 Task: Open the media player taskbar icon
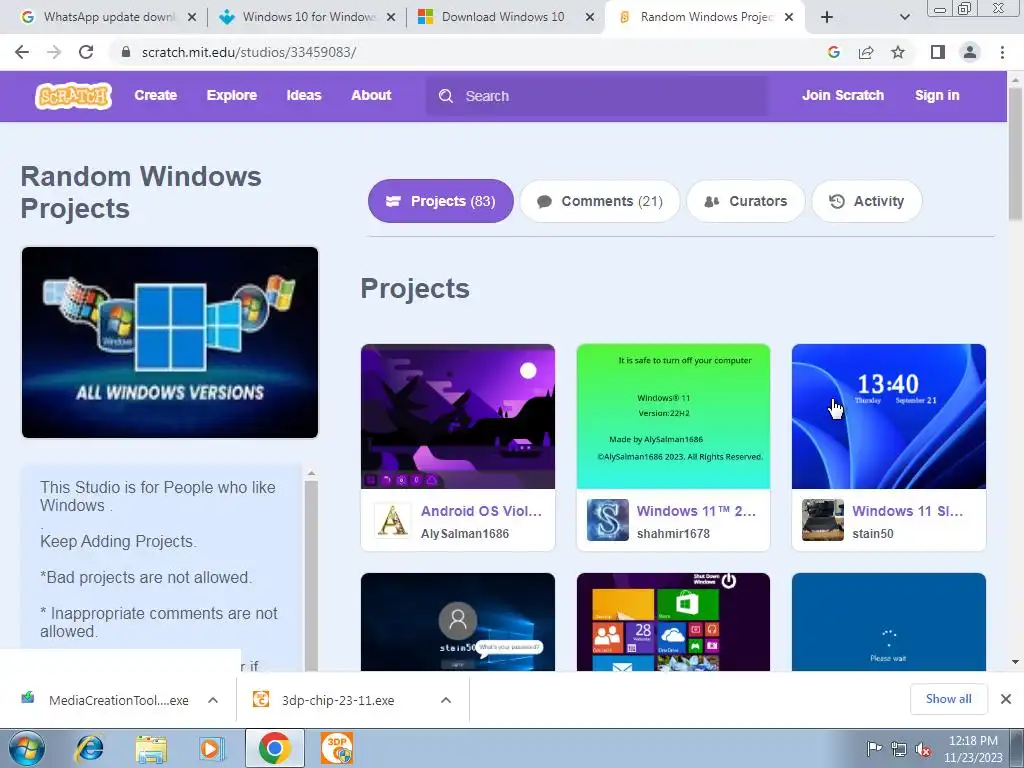coord(211,749)
